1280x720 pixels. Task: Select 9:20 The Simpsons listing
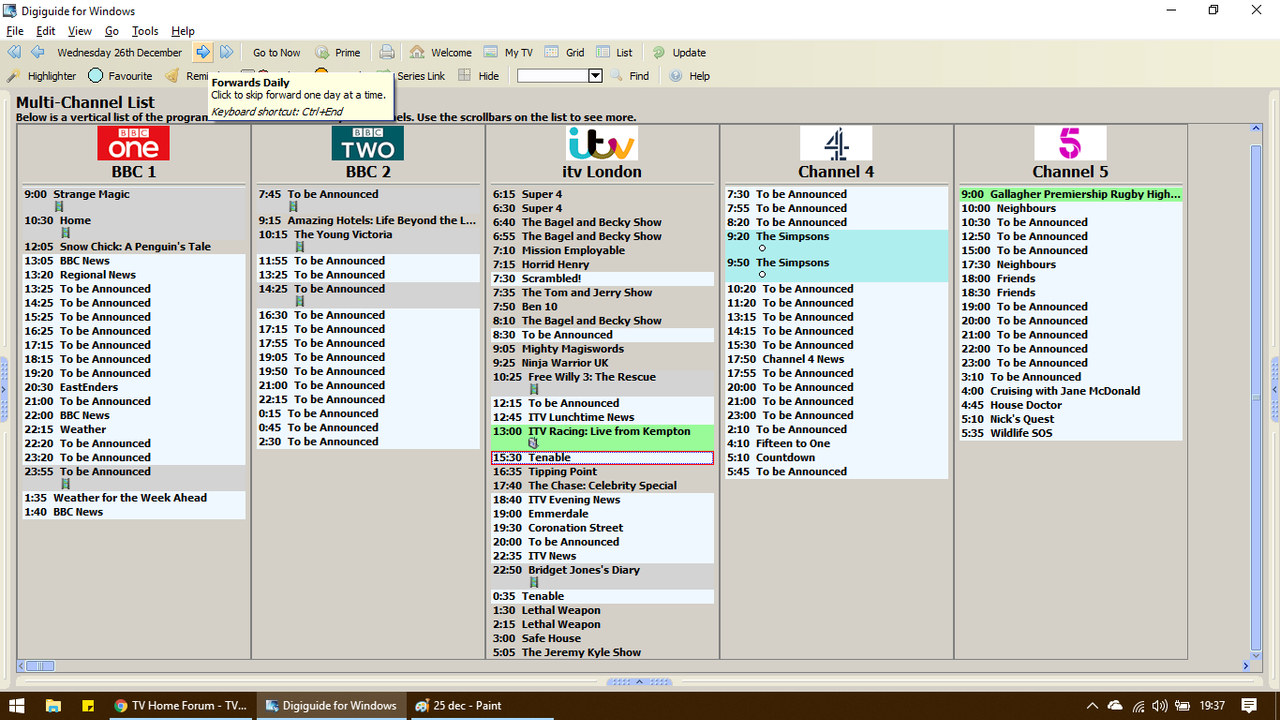836,243
